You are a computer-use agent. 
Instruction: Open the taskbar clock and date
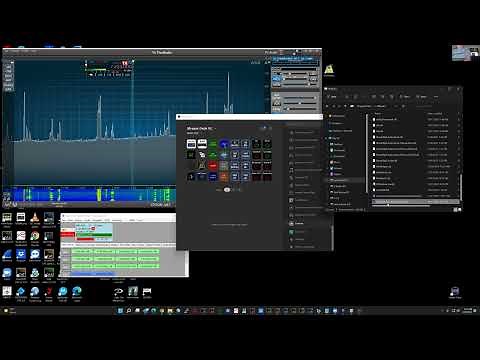point(468,311)
